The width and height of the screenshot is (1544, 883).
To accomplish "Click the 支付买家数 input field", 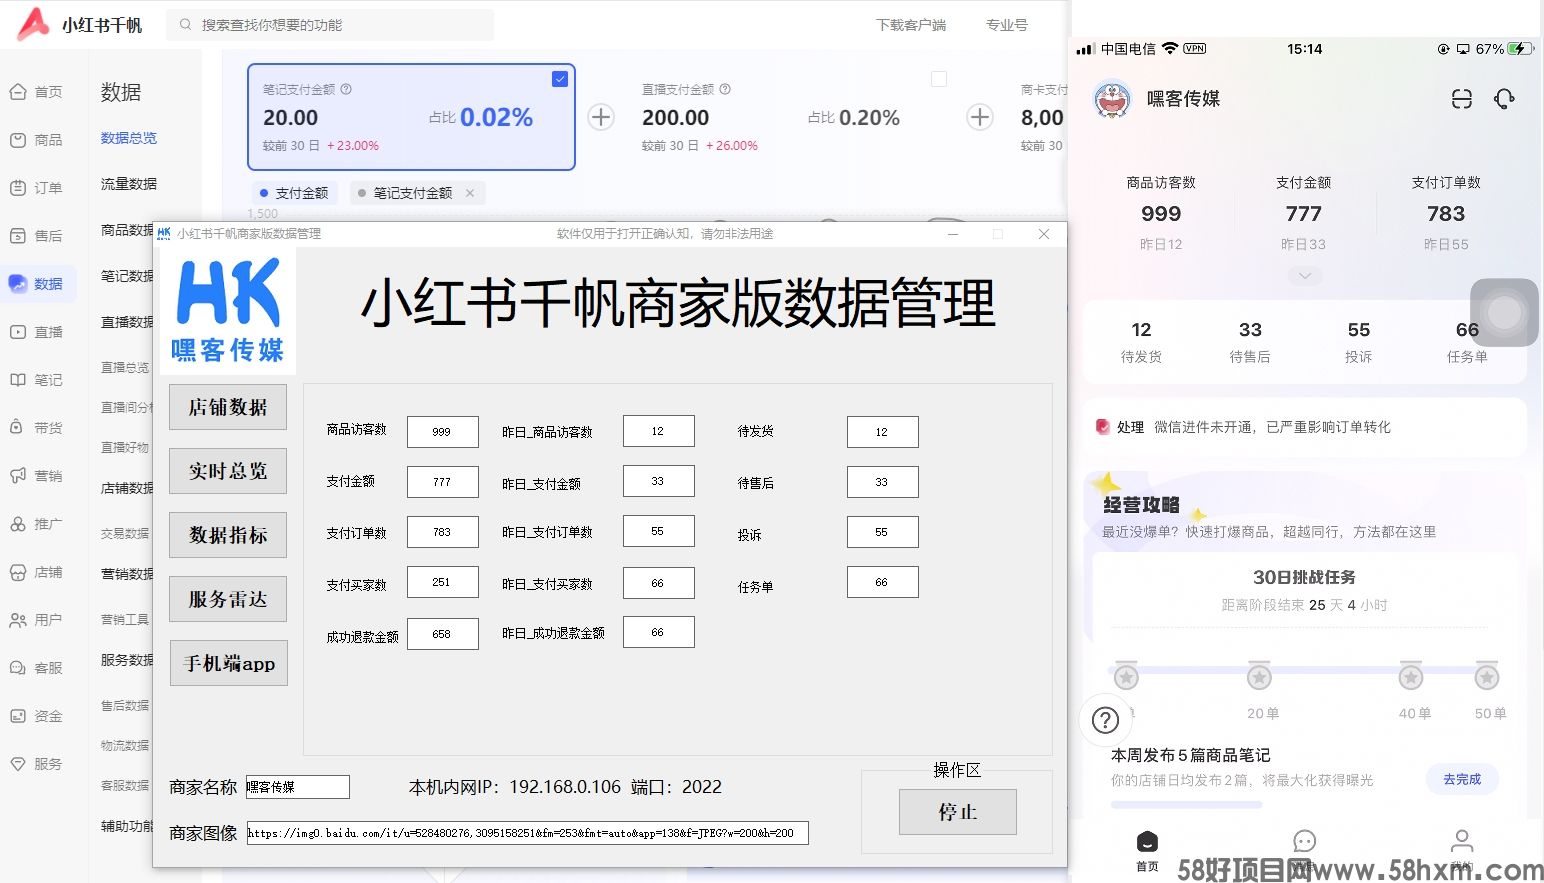I will tap(443, 582).
